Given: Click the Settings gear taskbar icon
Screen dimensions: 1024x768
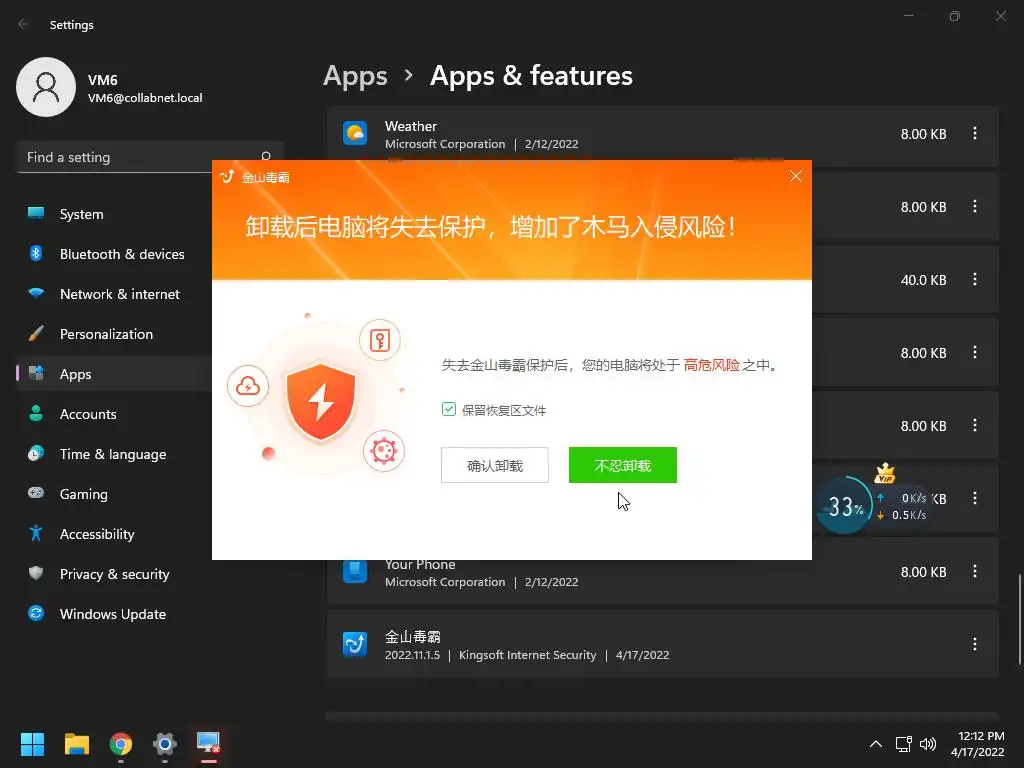Looking at the screenshot, I should pyautogui.click(x=165, y=744).
